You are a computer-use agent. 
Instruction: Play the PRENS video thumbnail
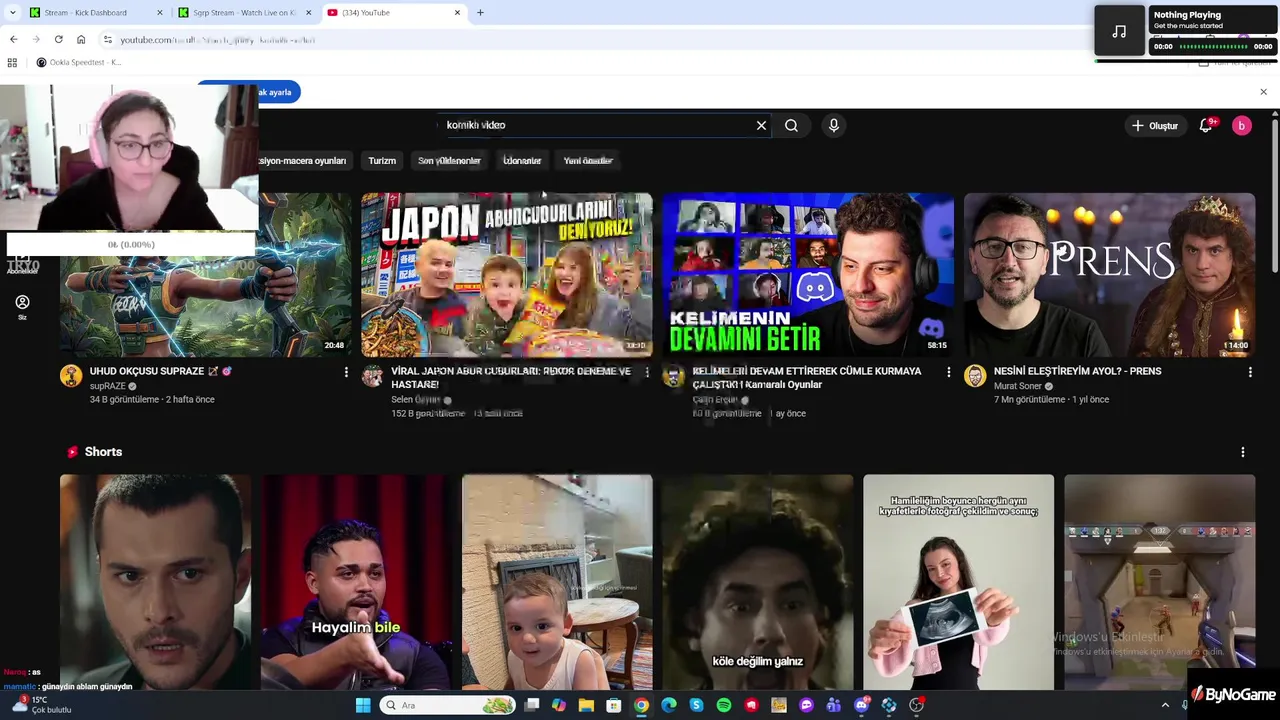(1109, 274)
